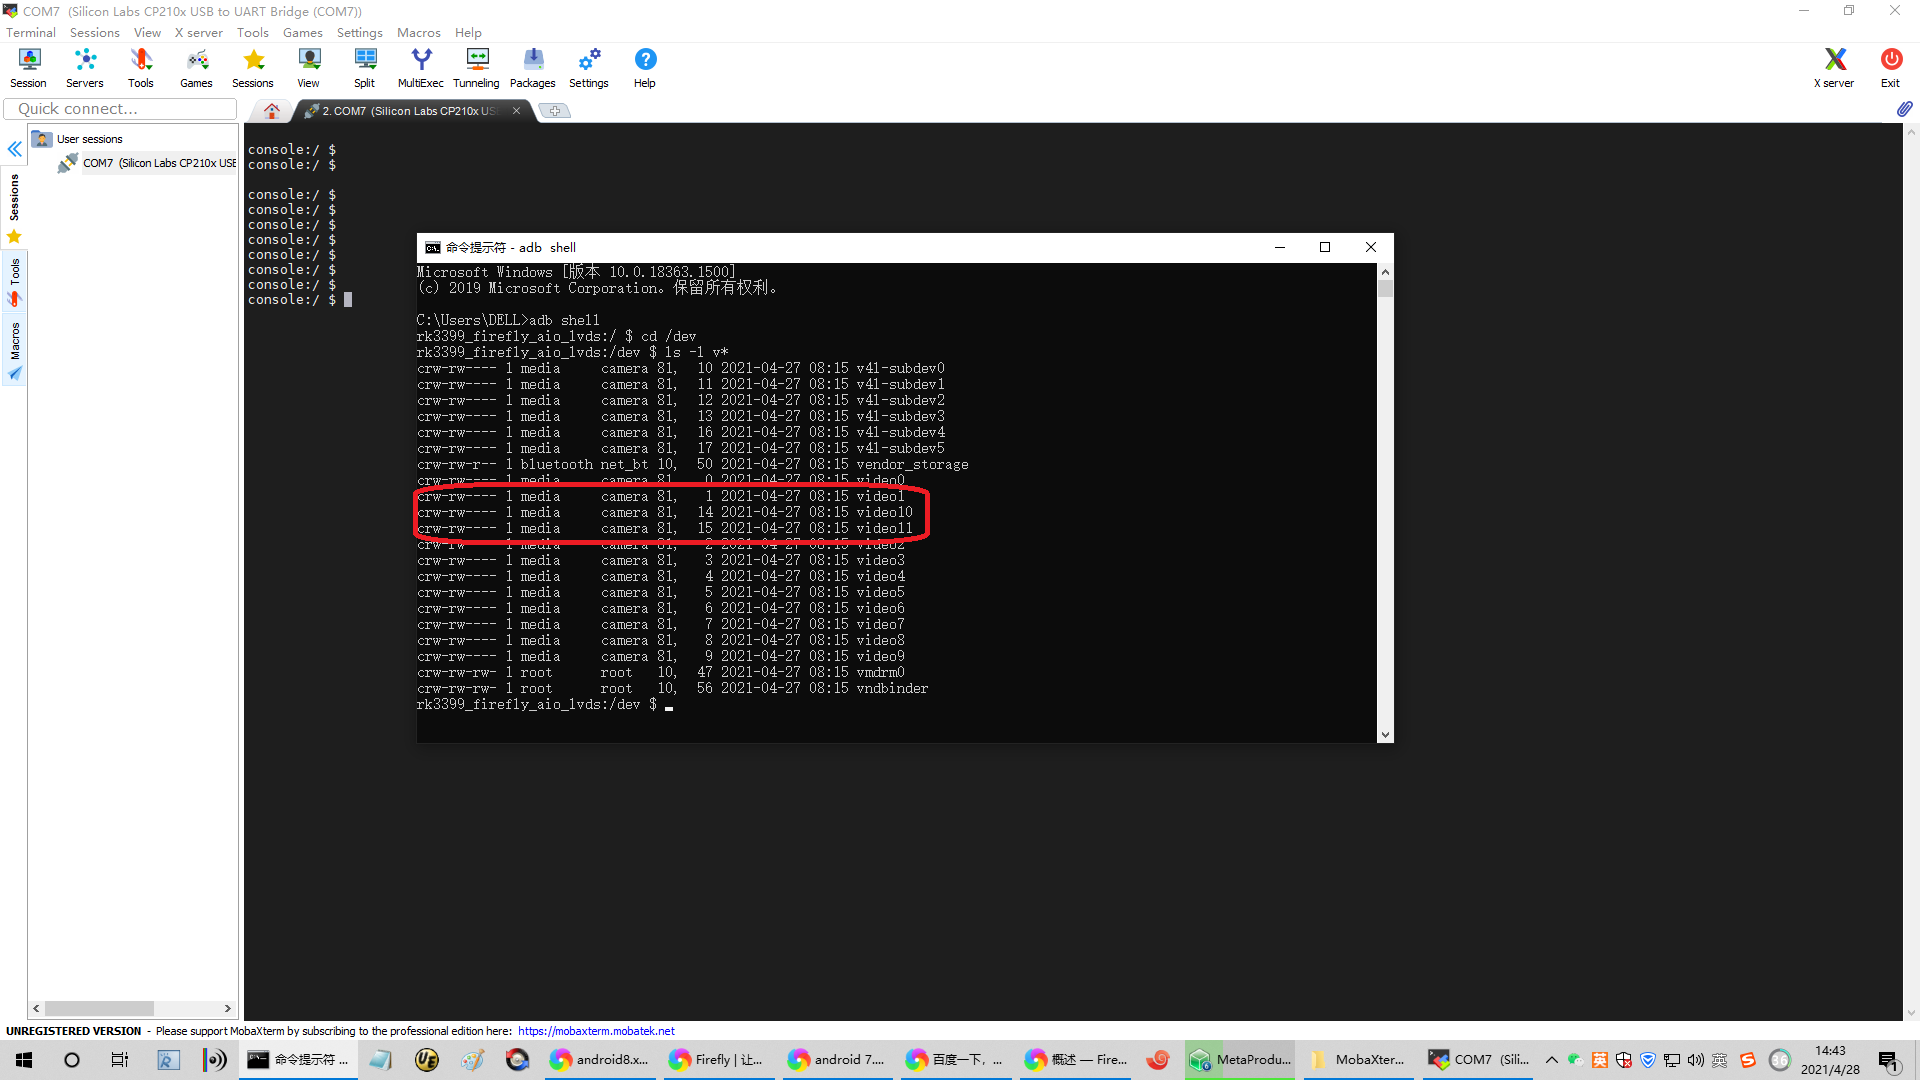Open the MetaProdu taskbar app
The width and height of the screenshot is (1920, 1080).
click(1240, 1060)
